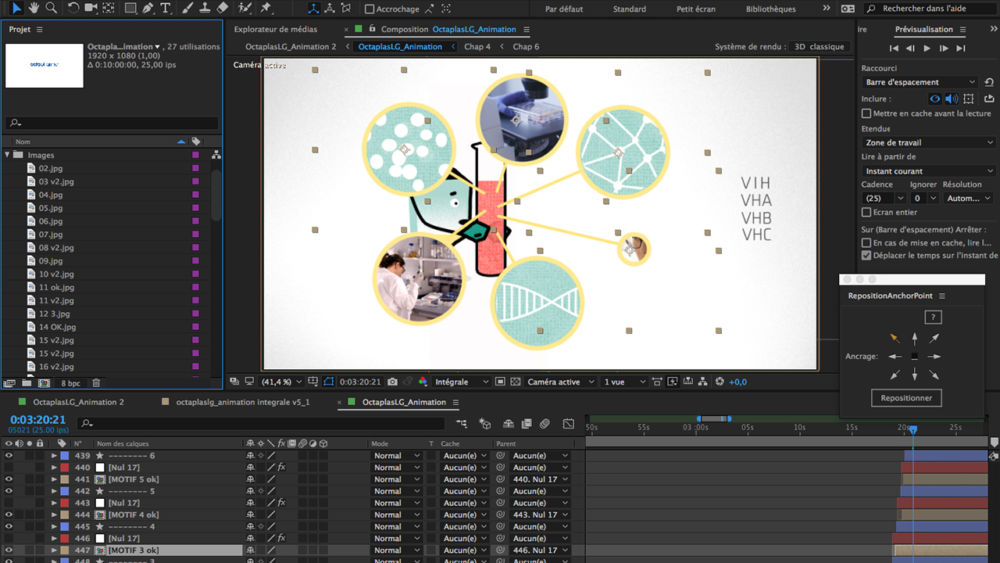
Task: Select the Pan Behind anchor point tool
Action: pos(109,8)
